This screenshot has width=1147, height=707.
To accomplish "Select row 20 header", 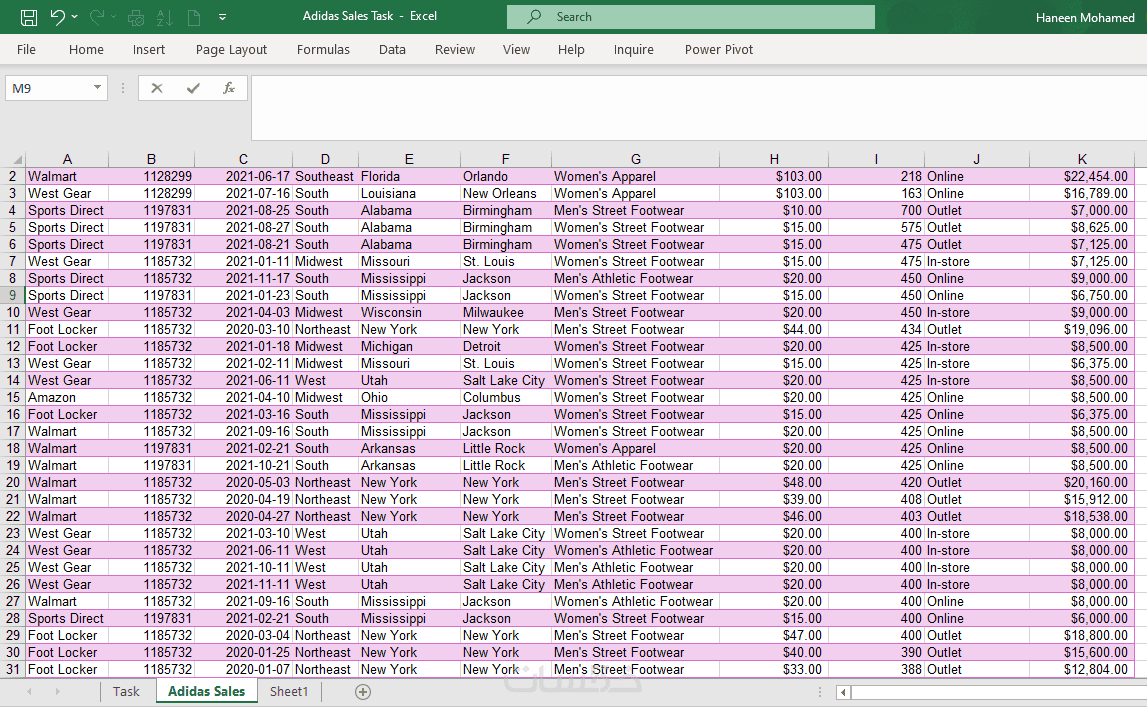I will point(12,483).
